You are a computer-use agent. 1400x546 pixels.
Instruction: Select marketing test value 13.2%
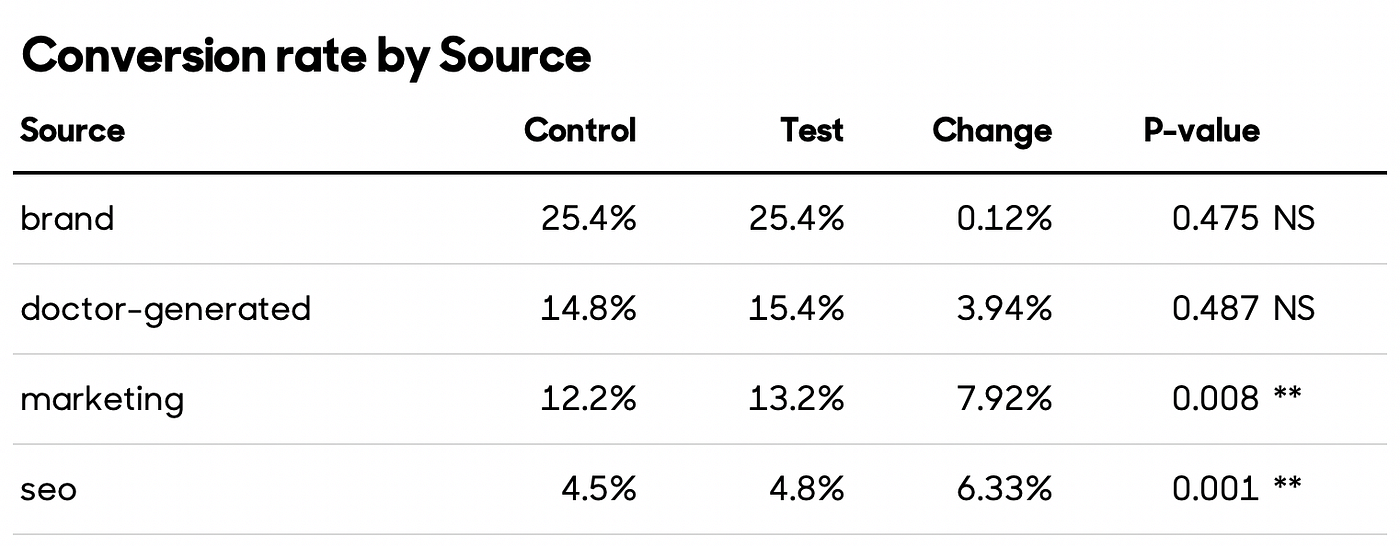tap(797, 399)
